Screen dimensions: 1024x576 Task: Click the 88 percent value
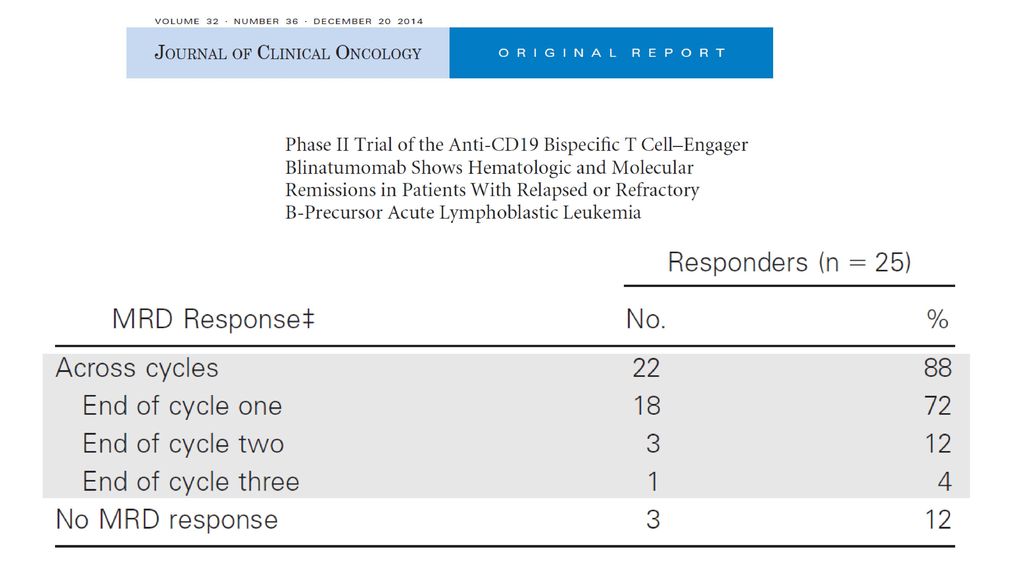tap(937, 368)
